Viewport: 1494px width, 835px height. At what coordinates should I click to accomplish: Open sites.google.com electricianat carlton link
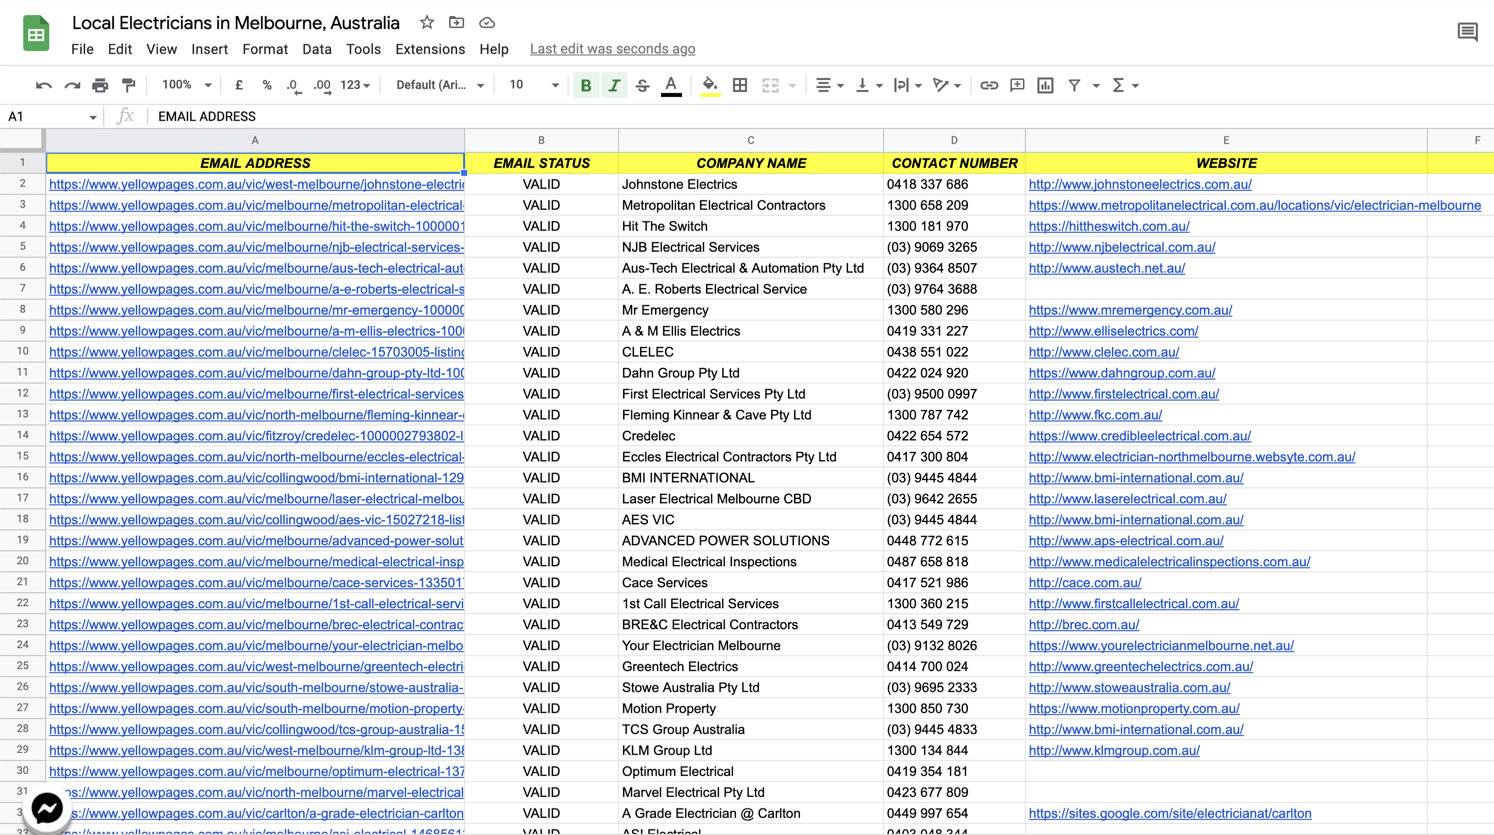(1170, 813)
